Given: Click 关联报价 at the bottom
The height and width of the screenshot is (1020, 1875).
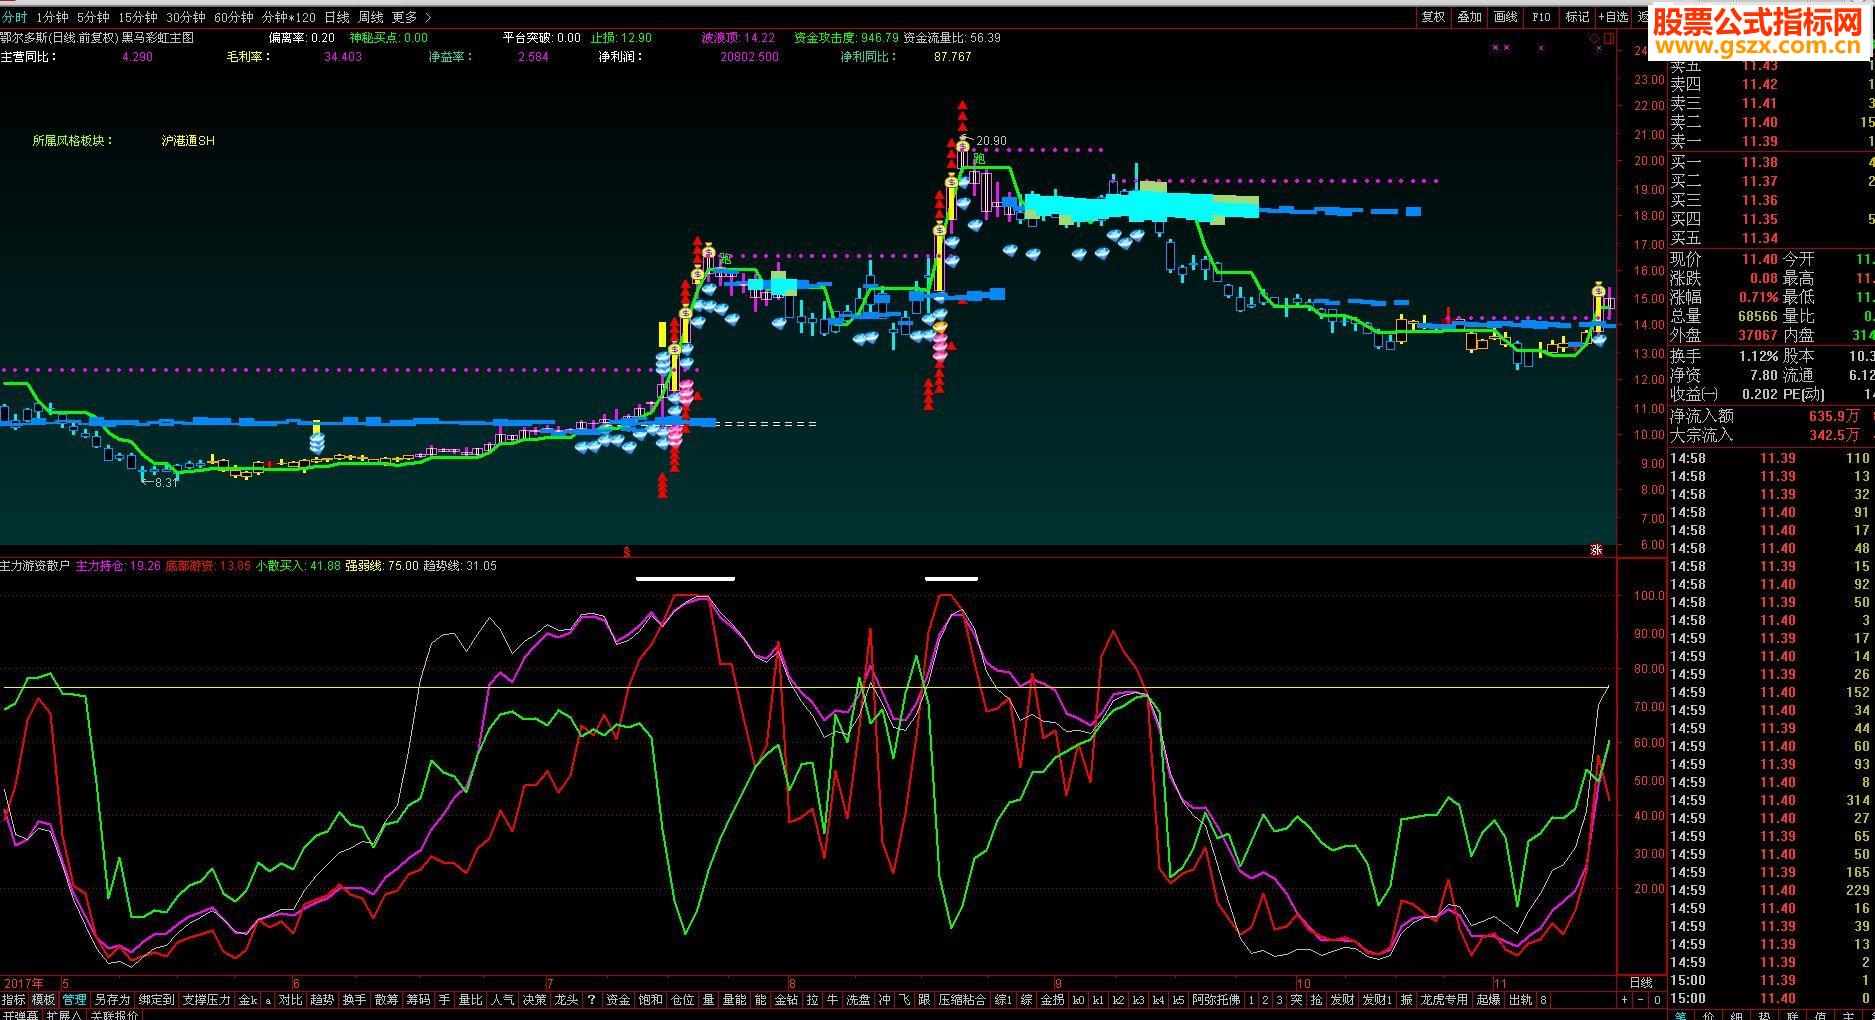Looking at the screenshot, I should [114, 1015].
